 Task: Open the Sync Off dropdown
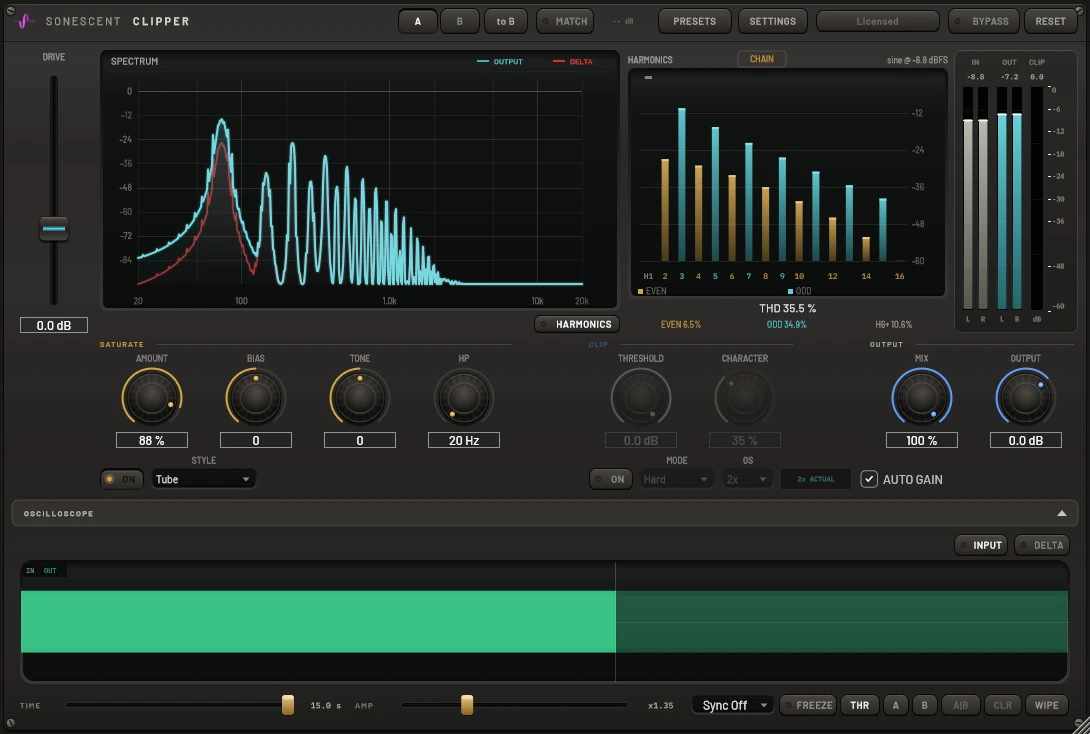(x=733, y=705)
